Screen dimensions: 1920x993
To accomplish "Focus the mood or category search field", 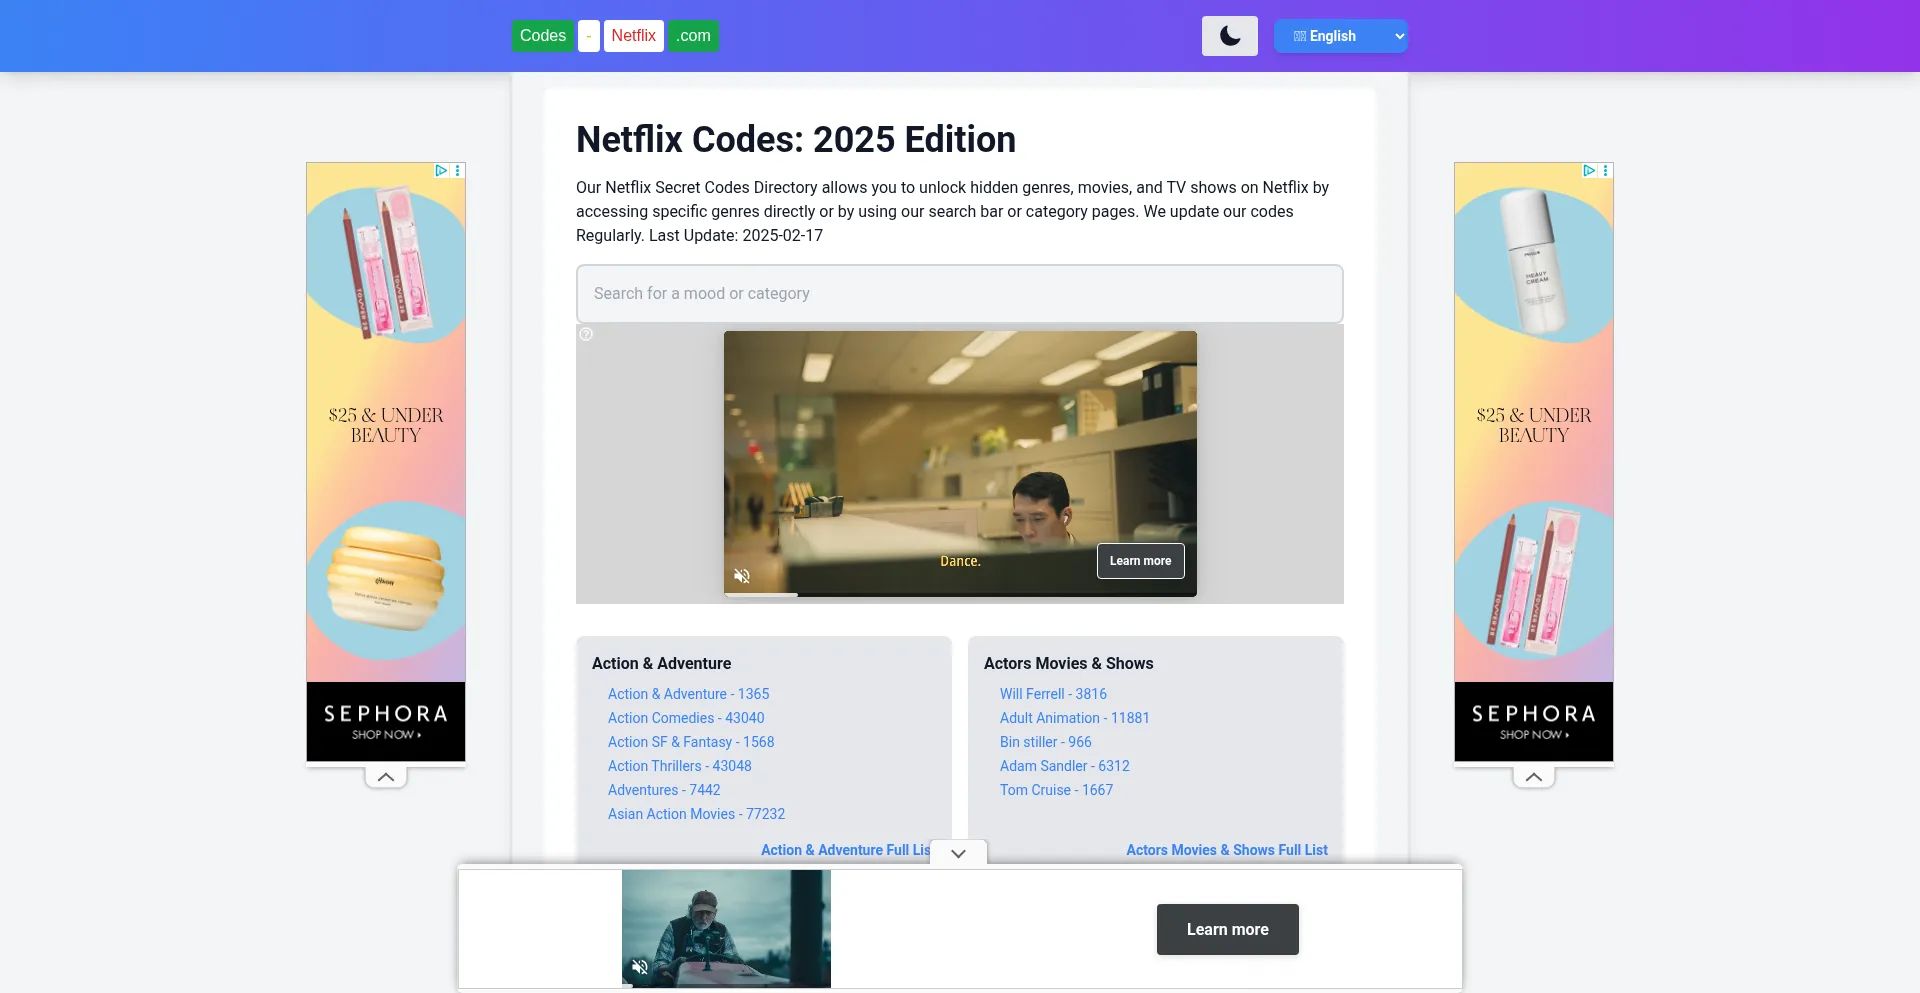I will click(960, 294).
